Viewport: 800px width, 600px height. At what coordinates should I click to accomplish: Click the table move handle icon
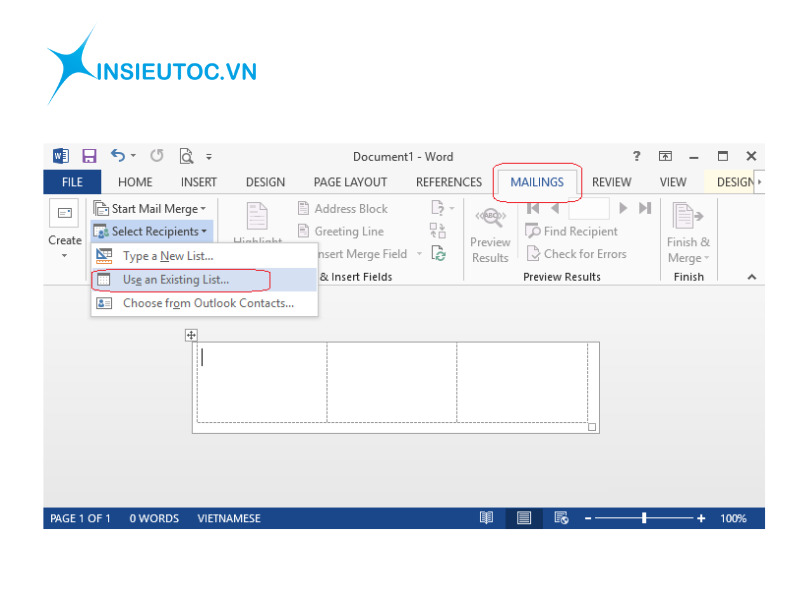pos(192,336)
